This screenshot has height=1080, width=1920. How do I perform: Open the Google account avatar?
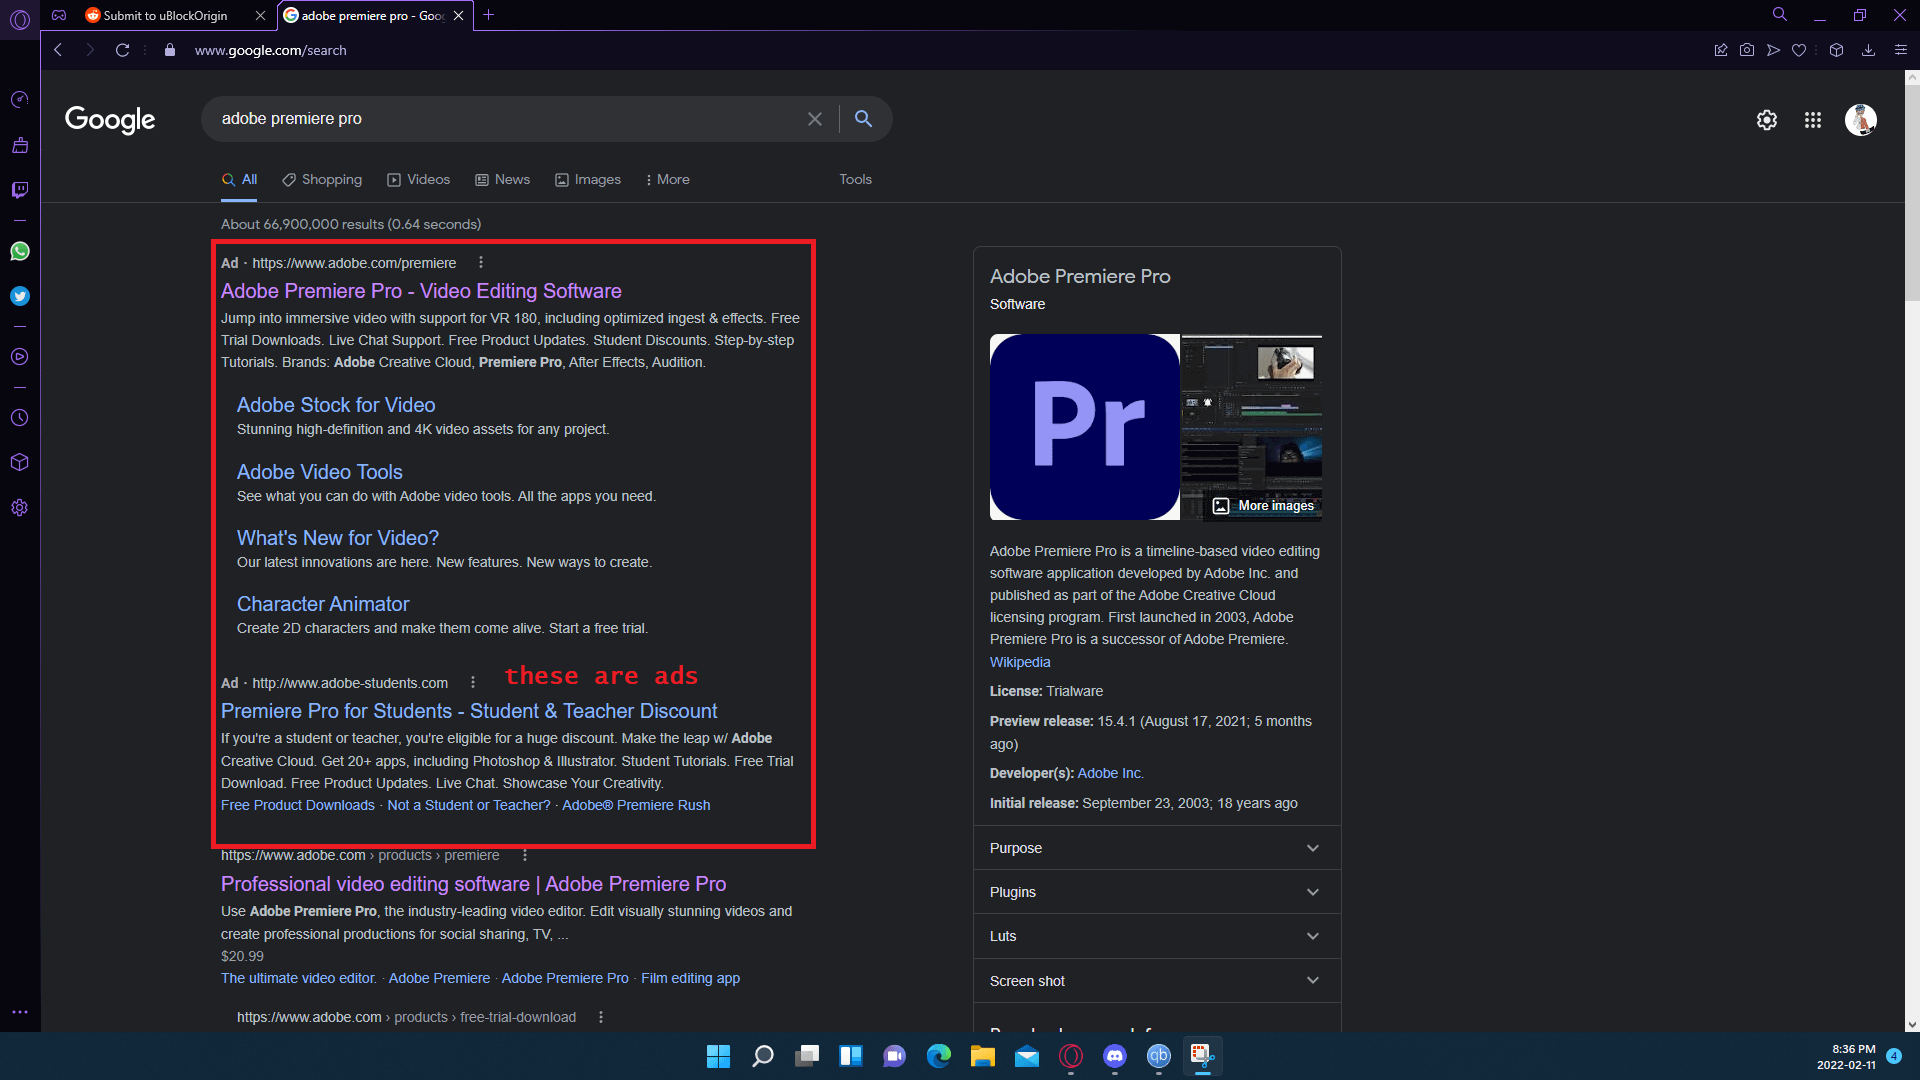[1861, 120]
